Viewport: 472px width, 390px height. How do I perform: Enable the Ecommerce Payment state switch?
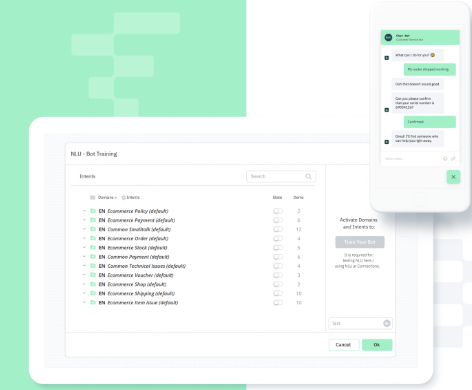[278, 220]
